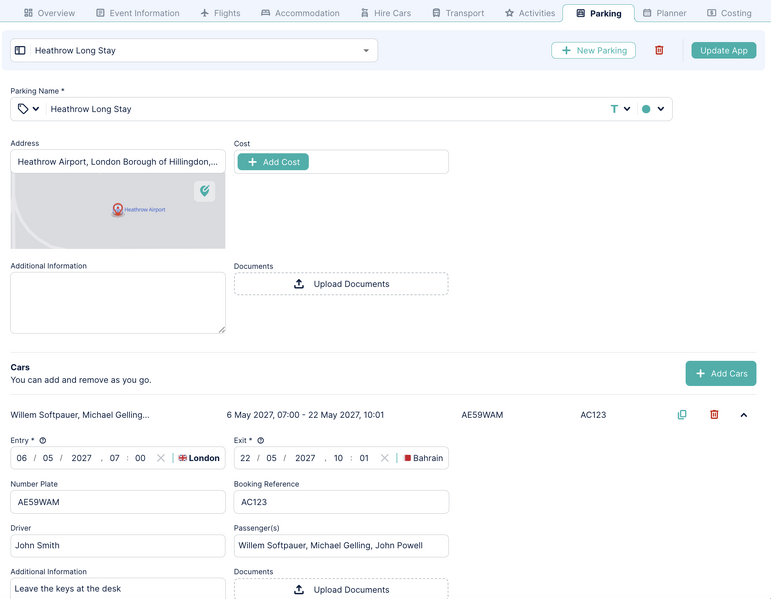
Task: Clear the Entry date field
Action: (160, 458)
